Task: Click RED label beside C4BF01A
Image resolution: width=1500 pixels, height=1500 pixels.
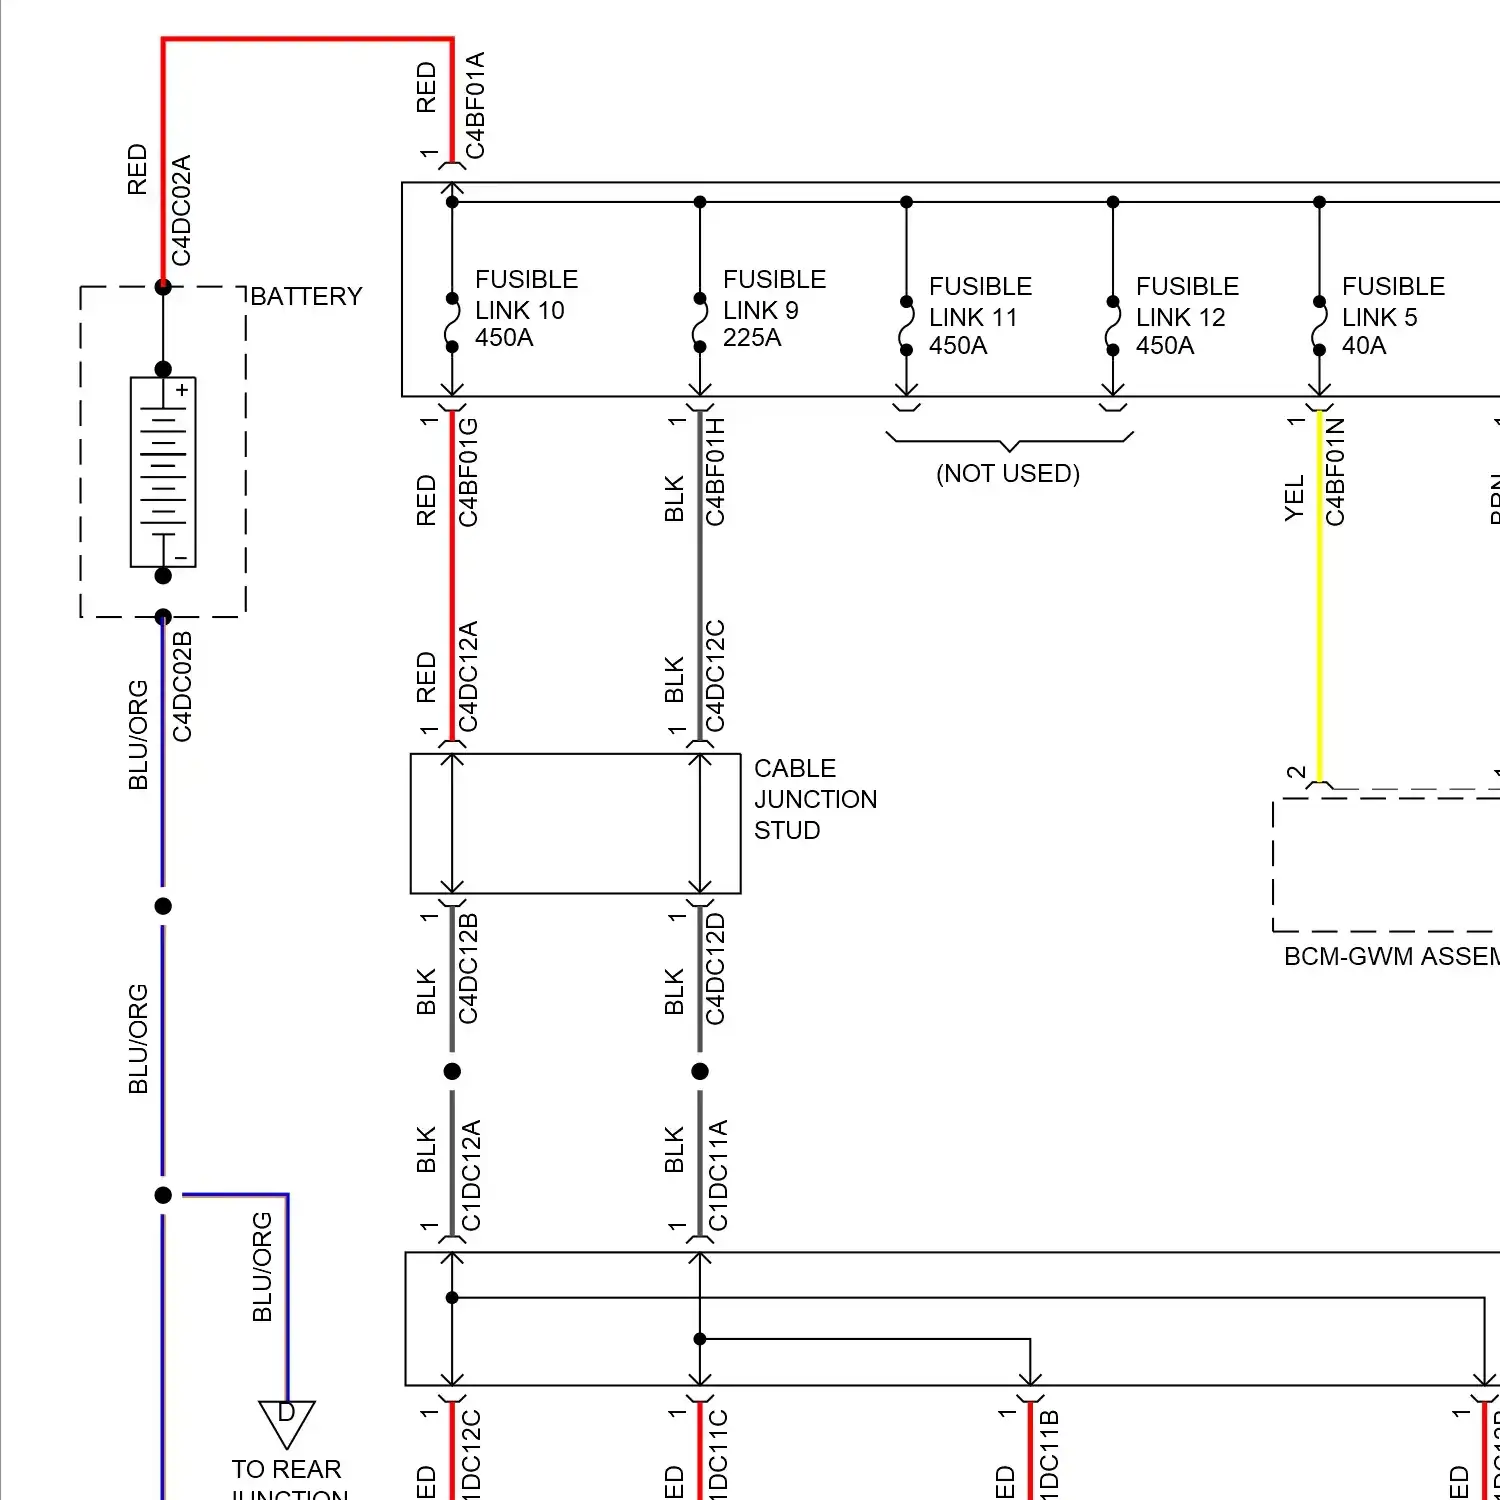Action: (x=426, y=88)
